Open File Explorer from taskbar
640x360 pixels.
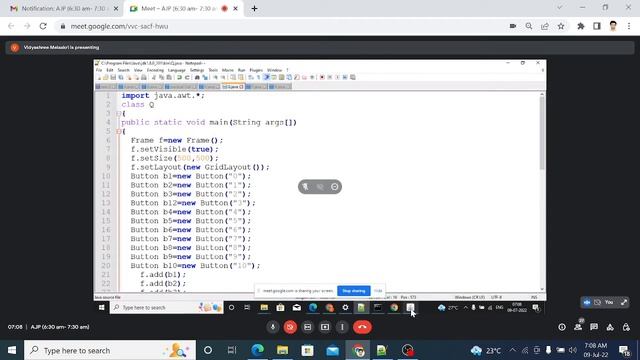pyautogui.click(x=282, y=350)
